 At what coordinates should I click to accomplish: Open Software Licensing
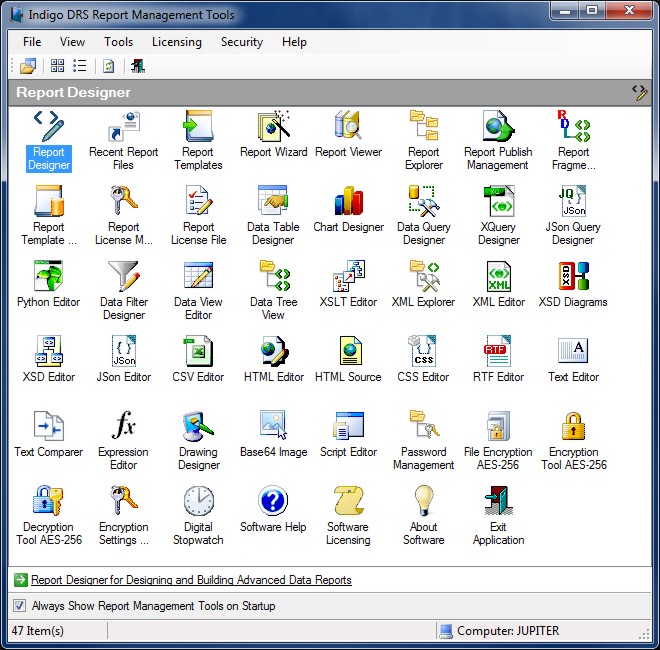(348, 516)
